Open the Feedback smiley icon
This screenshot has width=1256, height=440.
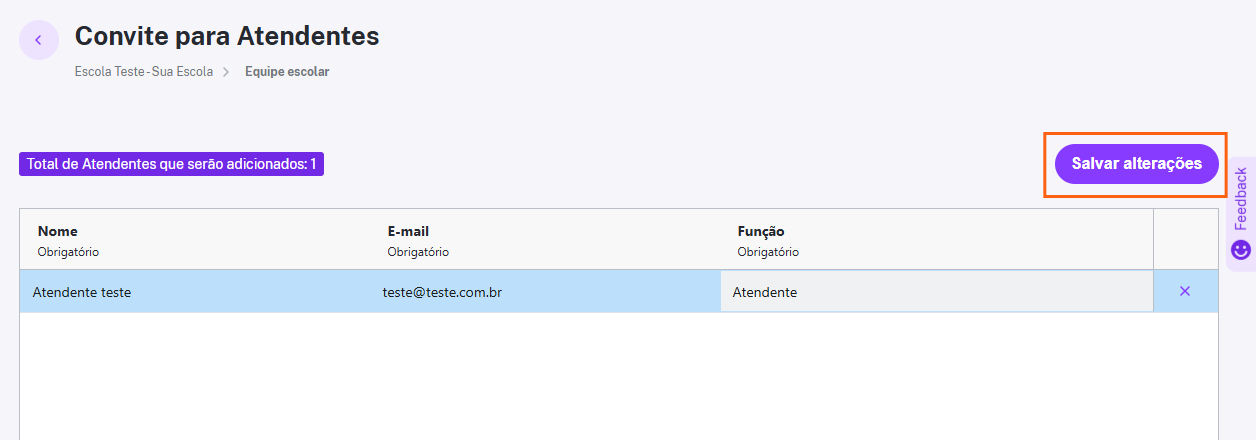click(1241, 250)
